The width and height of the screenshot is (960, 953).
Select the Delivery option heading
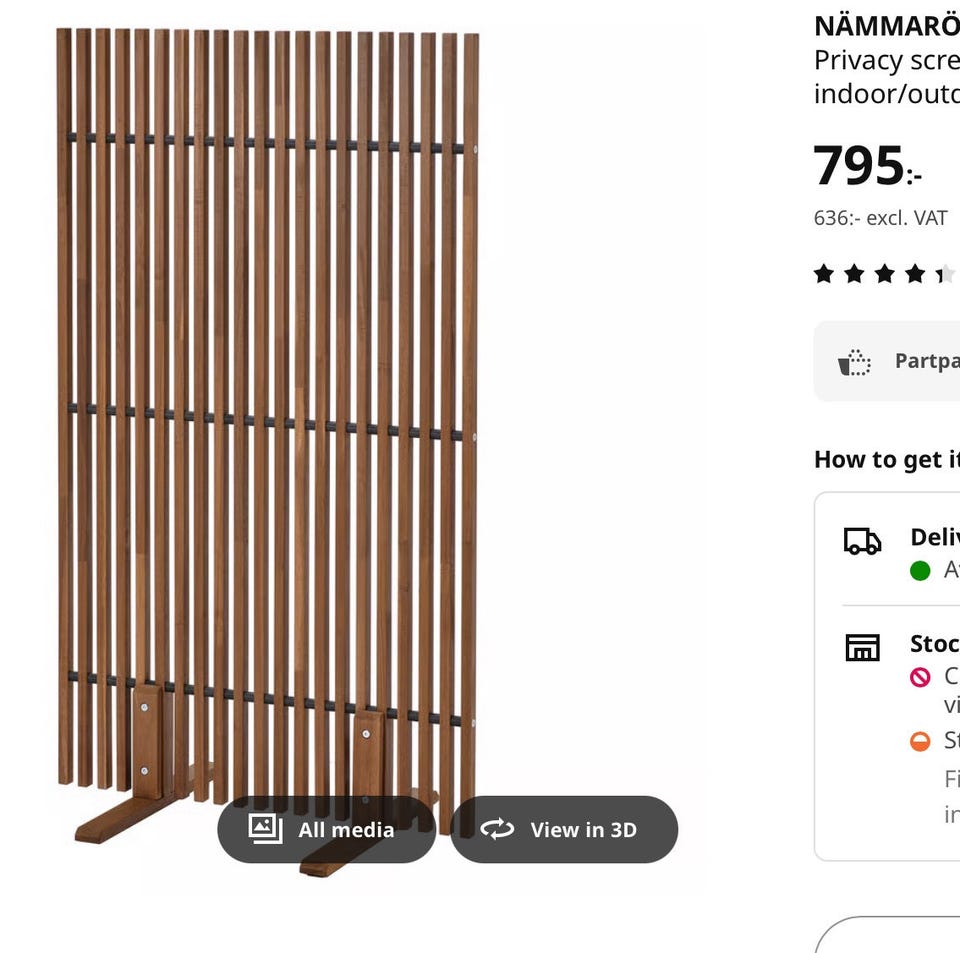(934, 537)
